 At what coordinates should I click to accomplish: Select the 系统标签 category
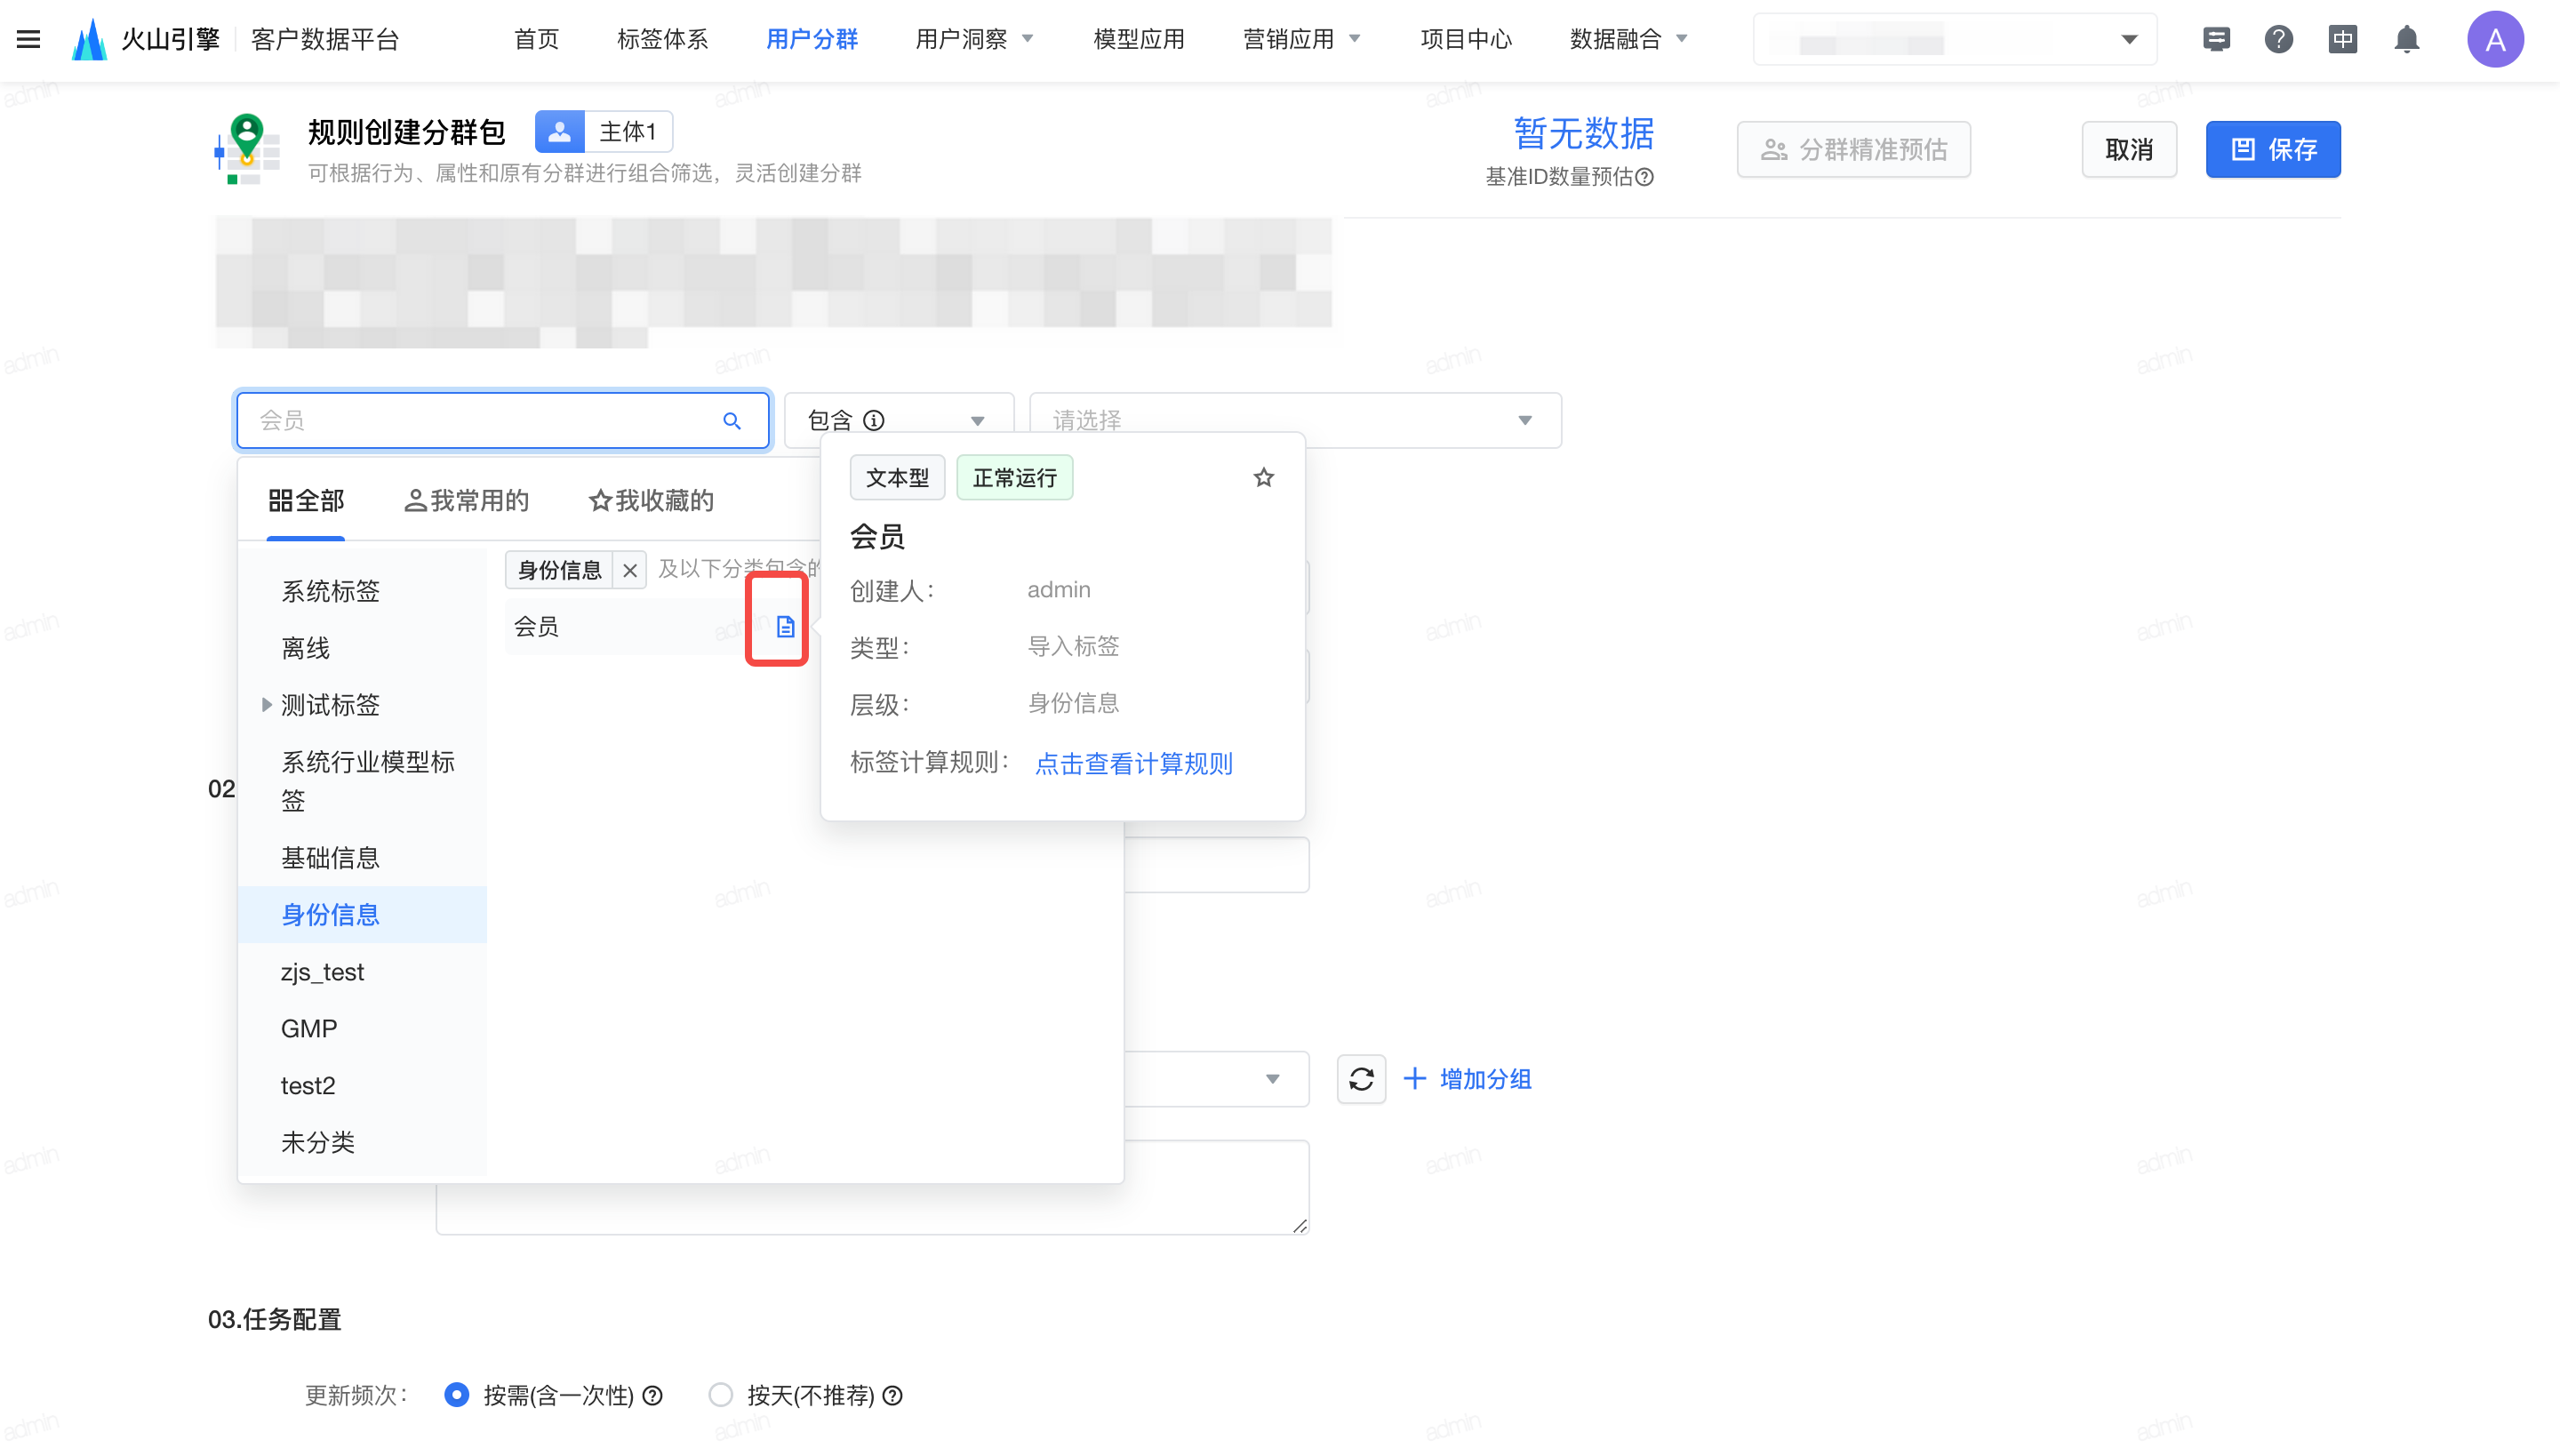[x=362, y=591]
